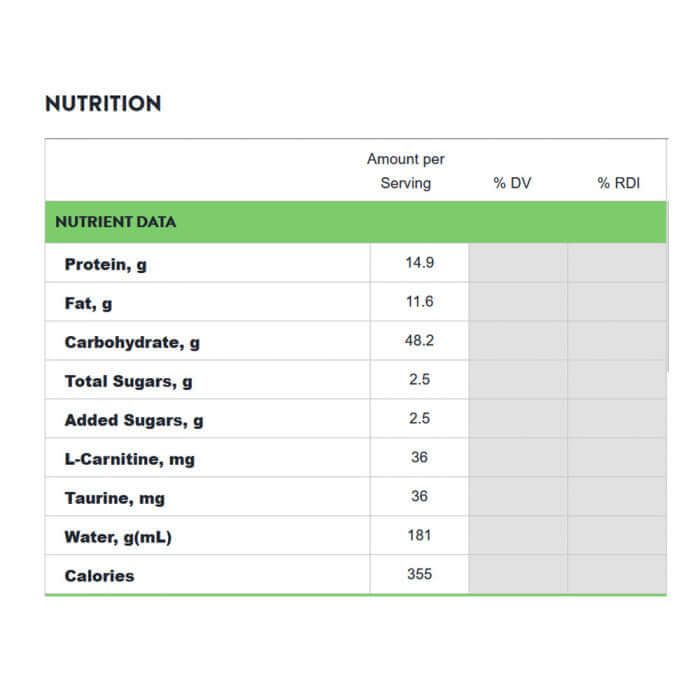700x700 pixels.
Task: Click the Taurine, mg row label
Action: (115, 498)
